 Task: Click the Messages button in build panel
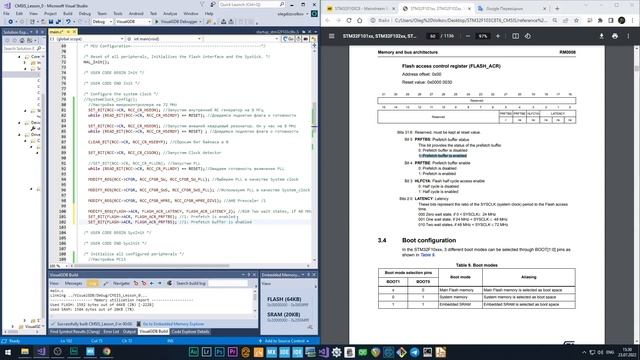[x=73, y=283]
